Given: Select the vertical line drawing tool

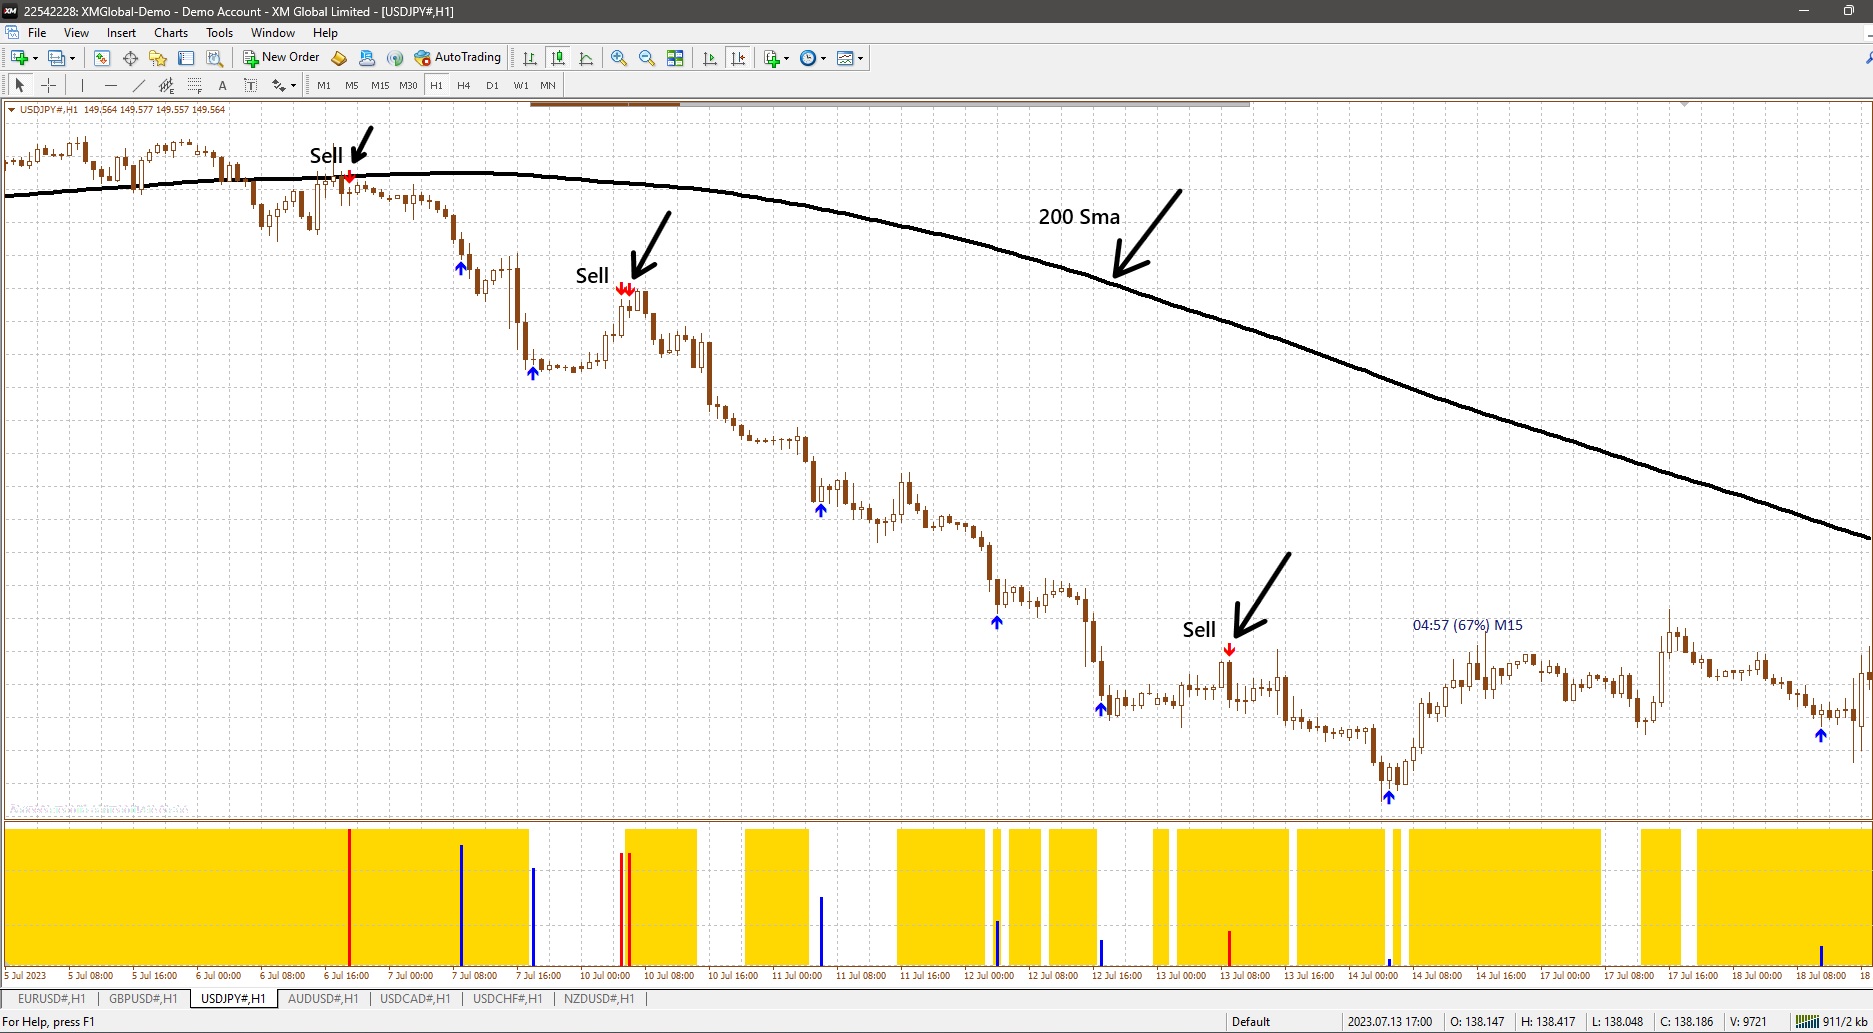Looking at the screenshot, I should point(83,85).
